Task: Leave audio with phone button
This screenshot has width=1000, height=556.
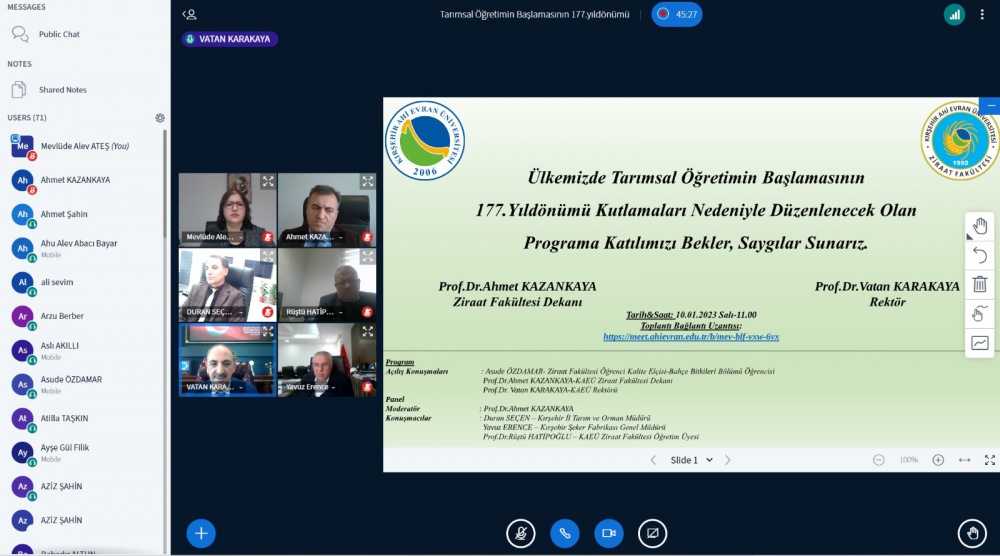Action: coord(565,533)
